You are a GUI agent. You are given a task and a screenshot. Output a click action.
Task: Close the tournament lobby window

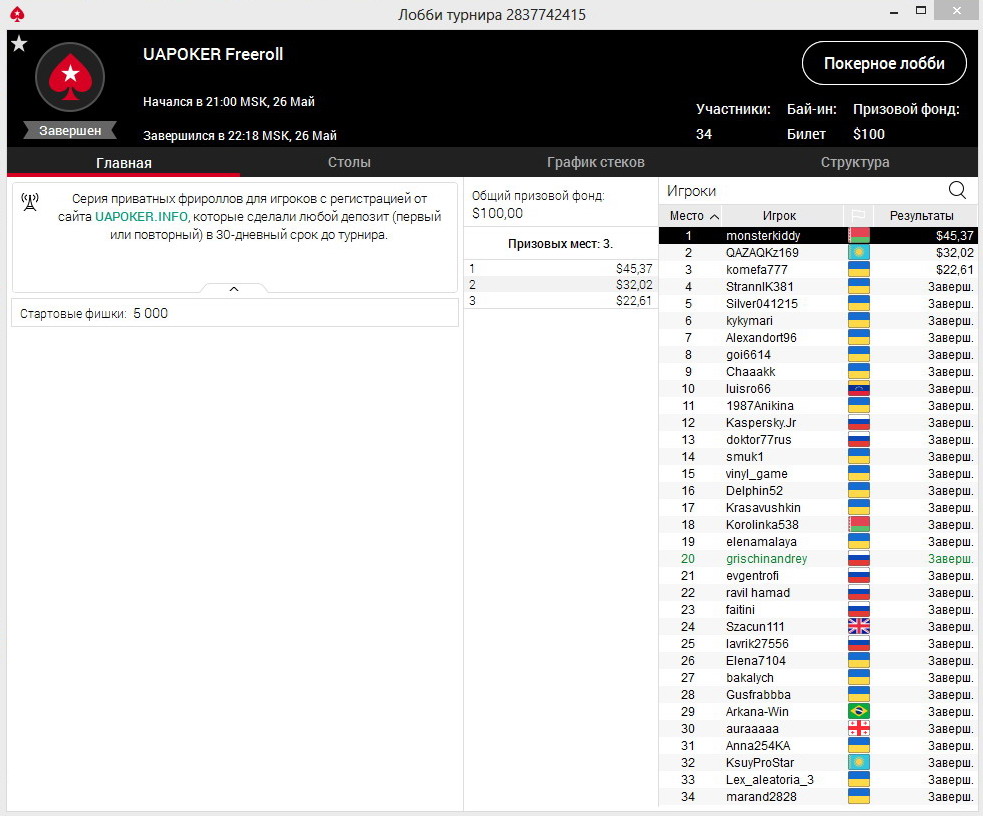pos(957,11)
